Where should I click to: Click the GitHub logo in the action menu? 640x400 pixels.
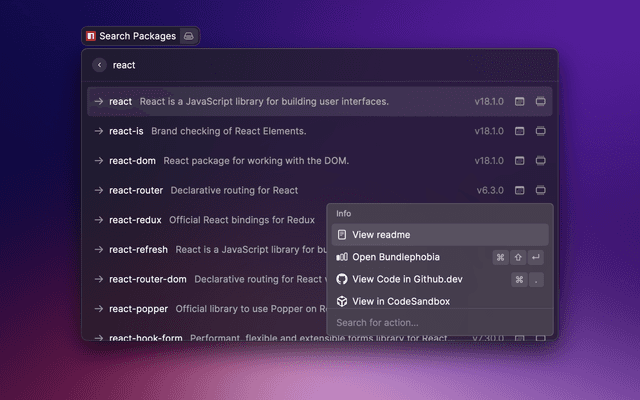click(x=341, y=279)
